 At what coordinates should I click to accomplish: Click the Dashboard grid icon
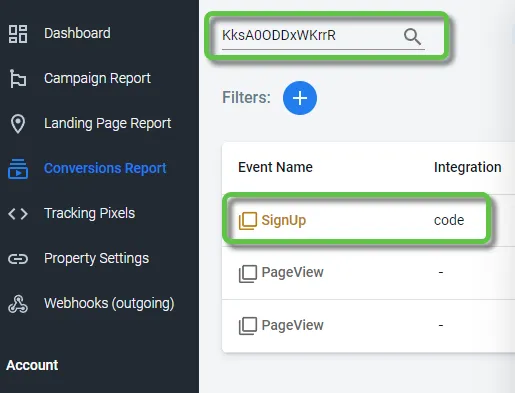point(18,34)
